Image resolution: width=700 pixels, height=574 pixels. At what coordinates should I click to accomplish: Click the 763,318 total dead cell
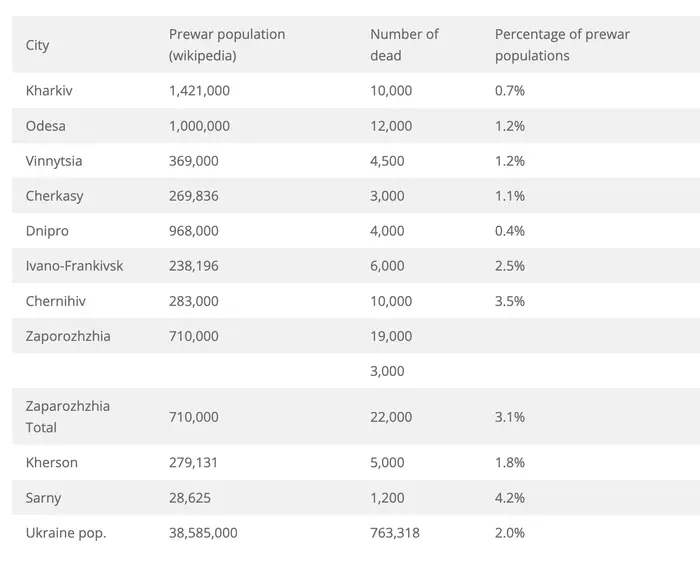click(x=395, y=533)
